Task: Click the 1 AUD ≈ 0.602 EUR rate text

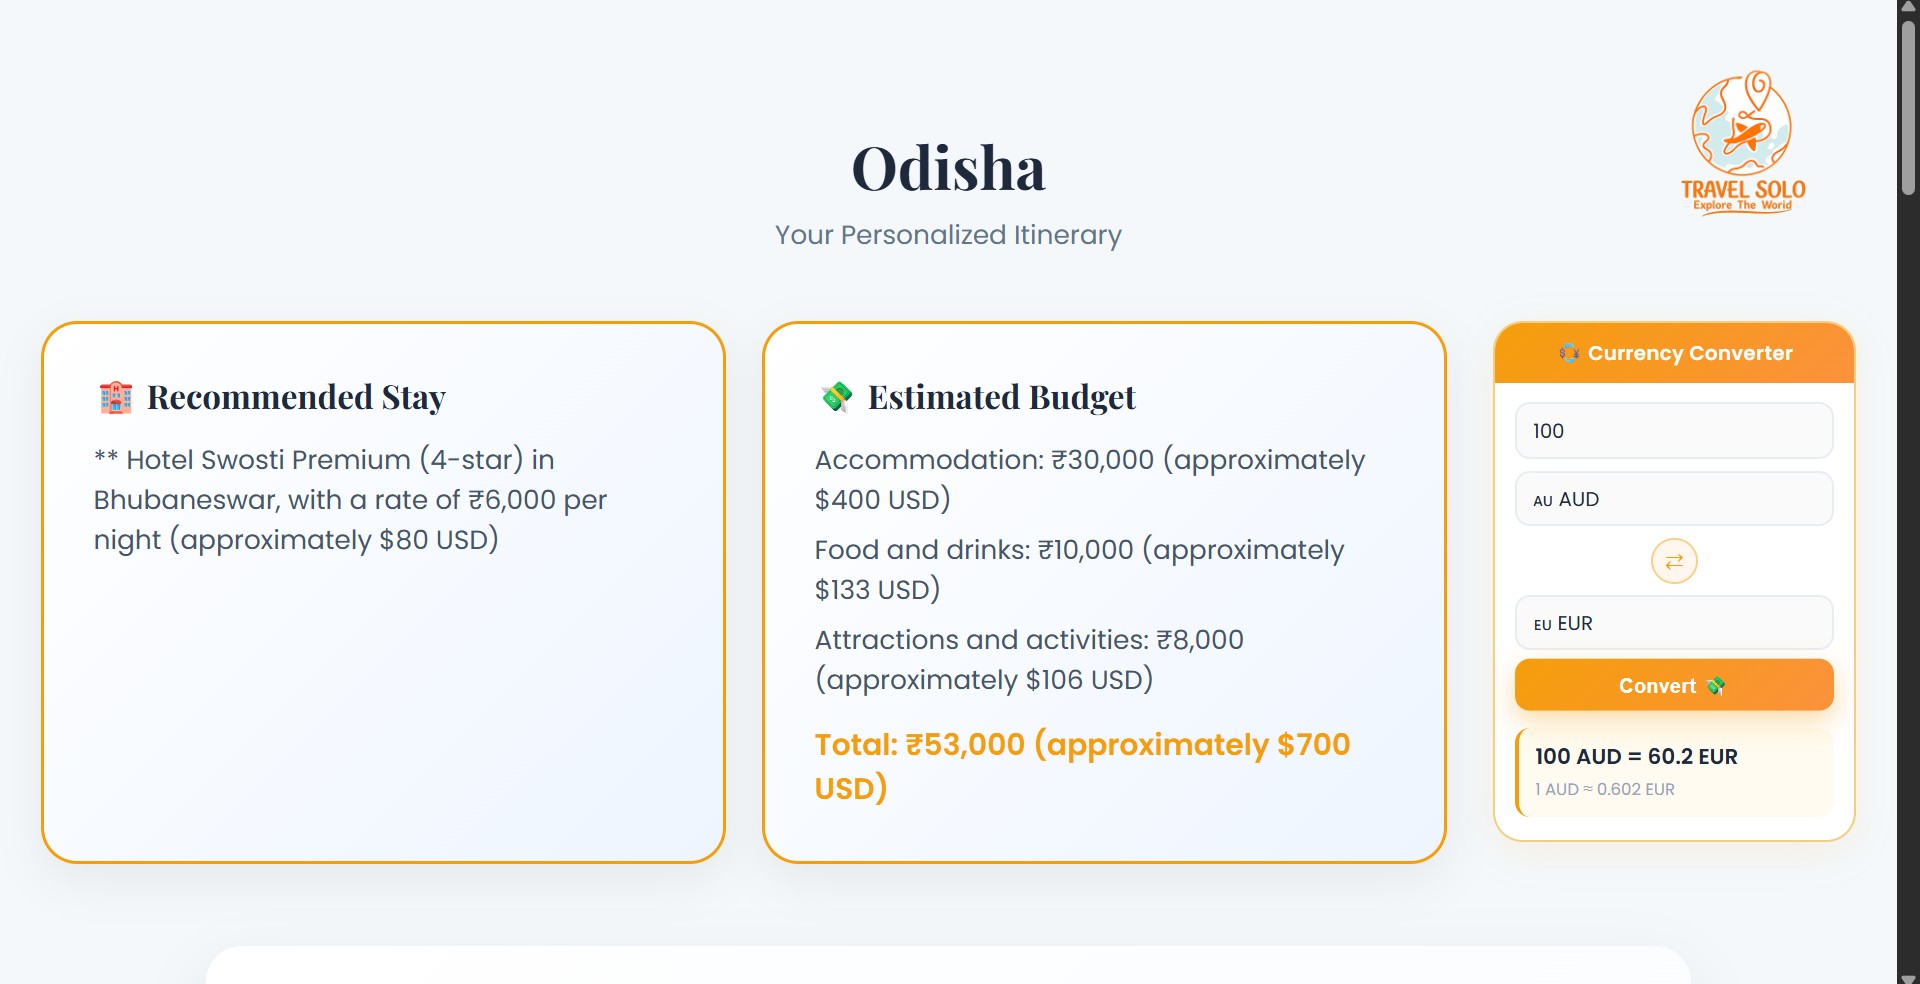Action: [x=1605, y=789]
